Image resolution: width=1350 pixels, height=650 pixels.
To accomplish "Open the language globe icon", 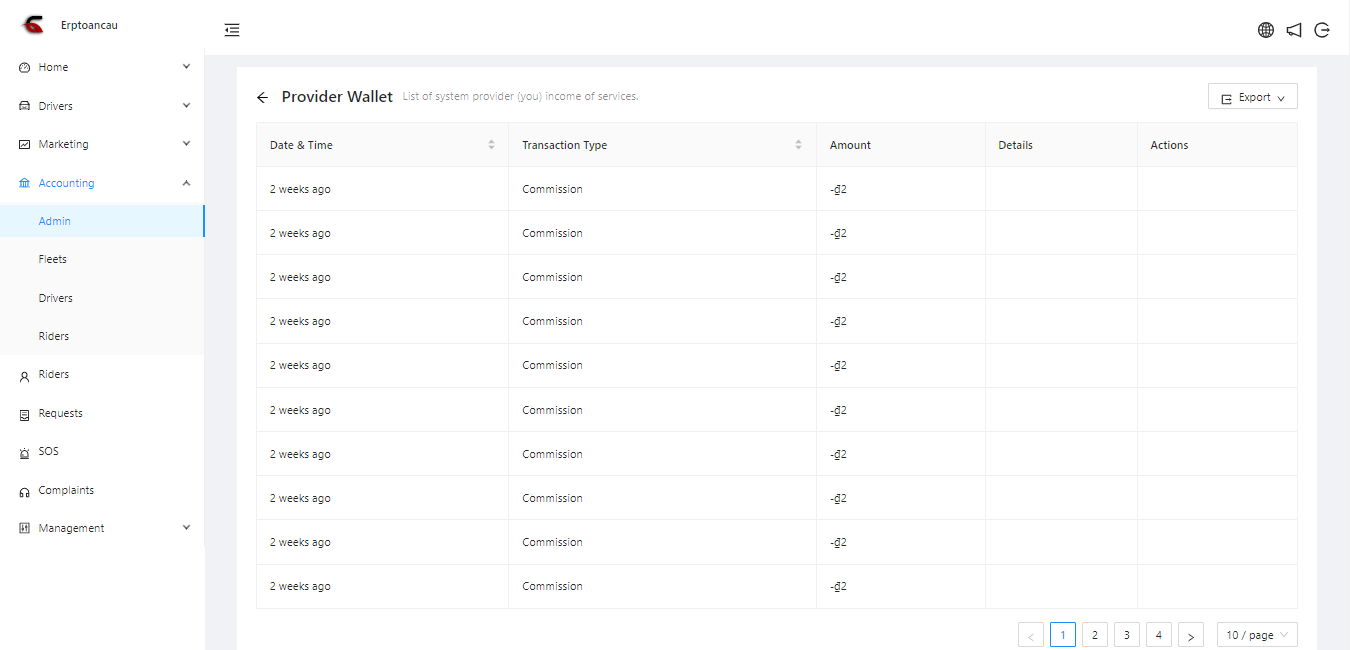I will point(1266,30).
